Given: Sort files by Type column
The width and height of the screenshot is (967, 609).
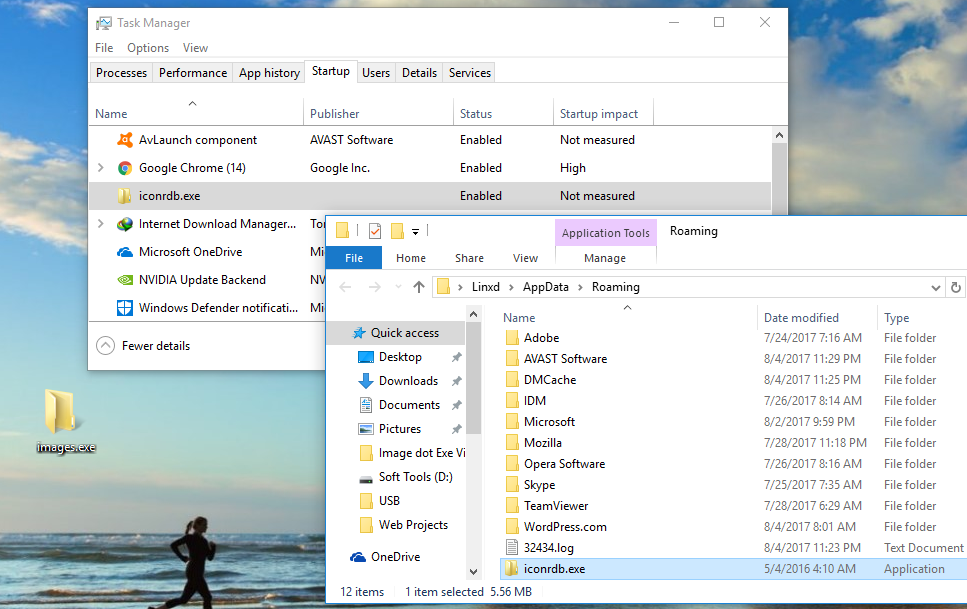Looking at the screenshot, I should click(921, 318).
